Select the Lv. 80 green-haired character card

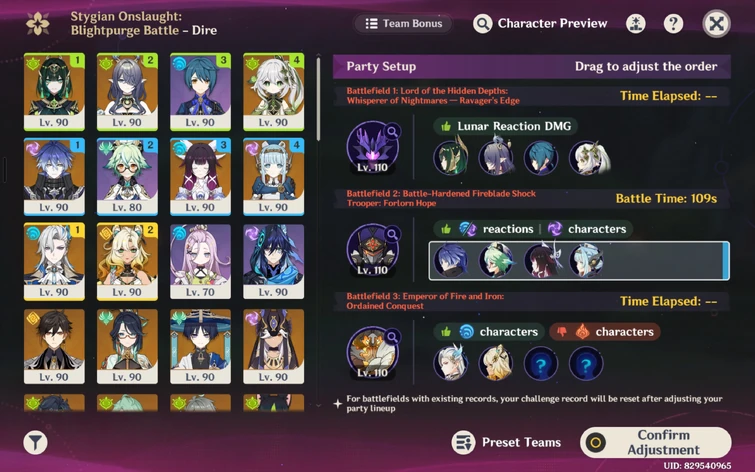(127, 176)
